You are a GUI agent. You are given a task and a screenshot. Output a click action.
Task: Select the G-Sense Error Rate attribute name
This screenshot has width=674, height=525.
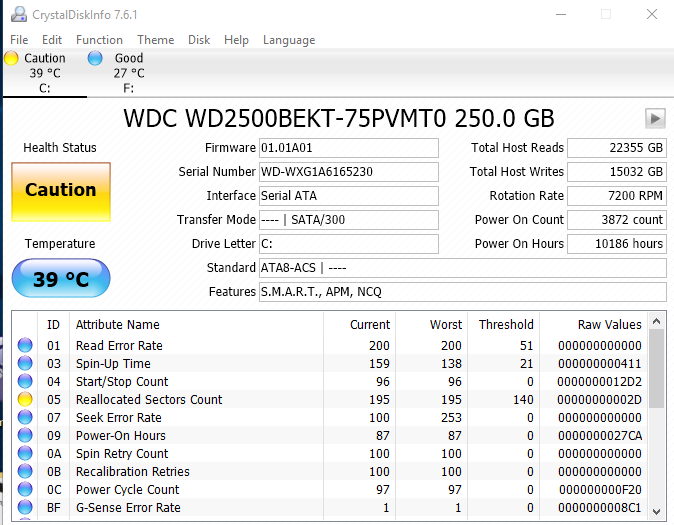tap(128, 508)
